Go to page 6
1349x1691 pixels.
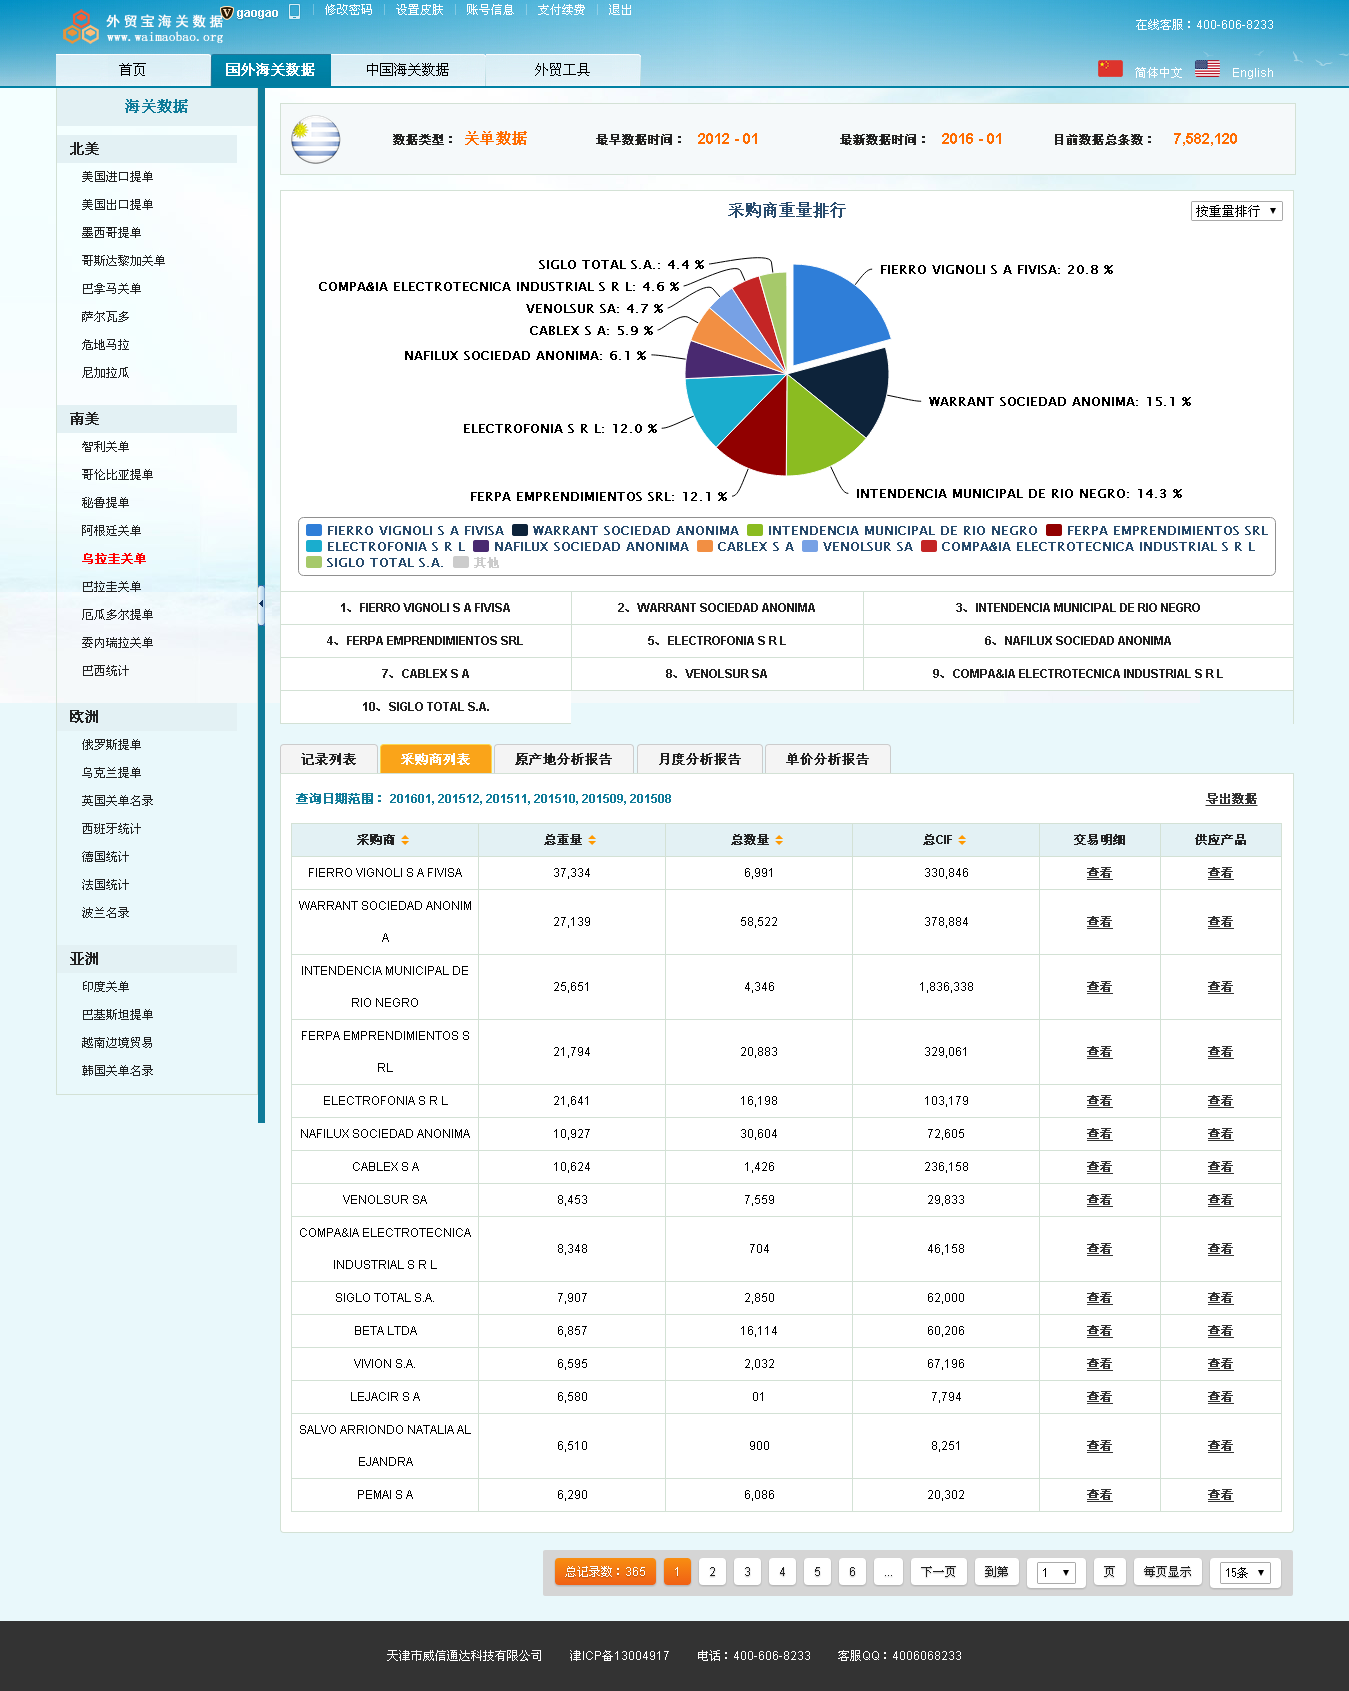pyautogui.click(x=852, y=1572)
